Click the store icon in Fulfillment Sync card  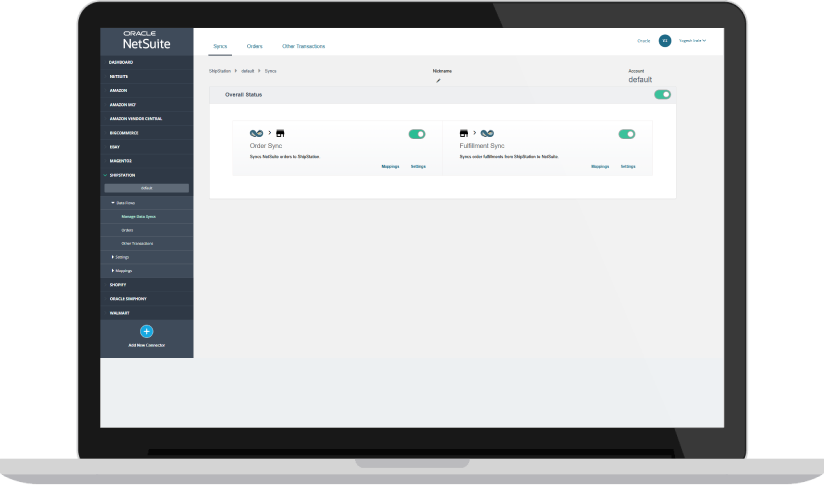[464, 133]
